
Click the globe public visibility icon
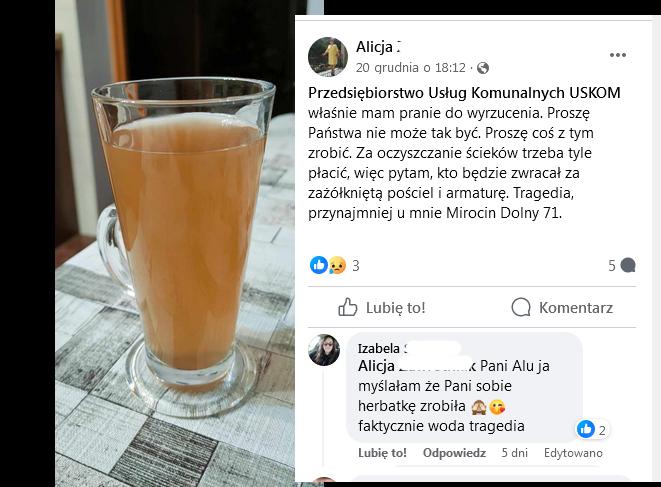(483, 68)
